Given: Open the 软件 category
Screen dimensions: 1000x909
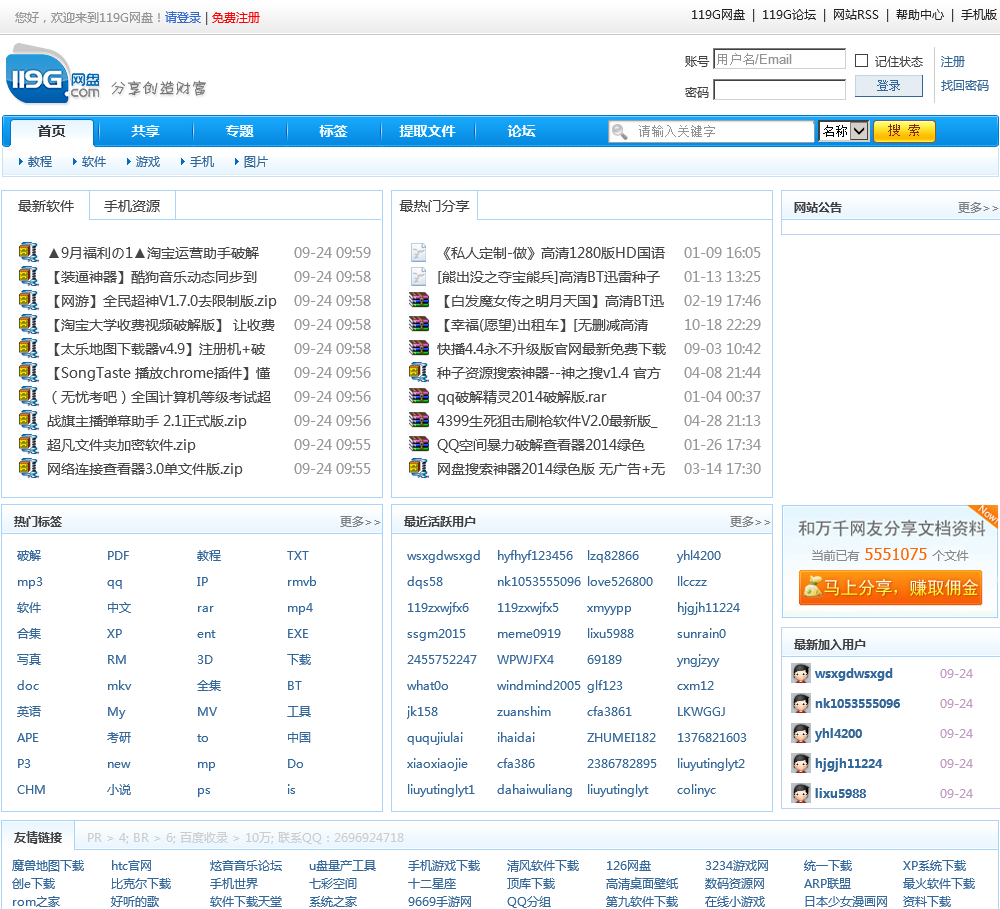Looking at the screenshot, I should (94, 162).
